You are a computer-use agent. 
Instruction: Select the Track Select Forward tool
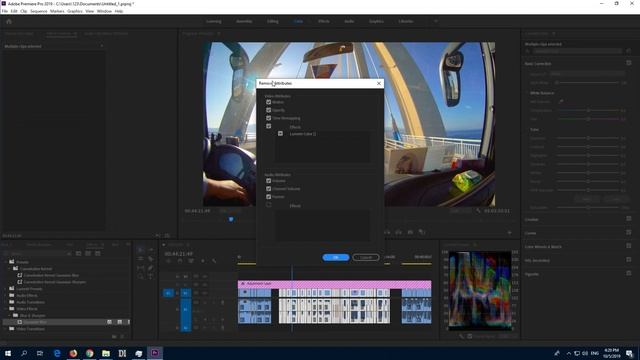[151, 249]
